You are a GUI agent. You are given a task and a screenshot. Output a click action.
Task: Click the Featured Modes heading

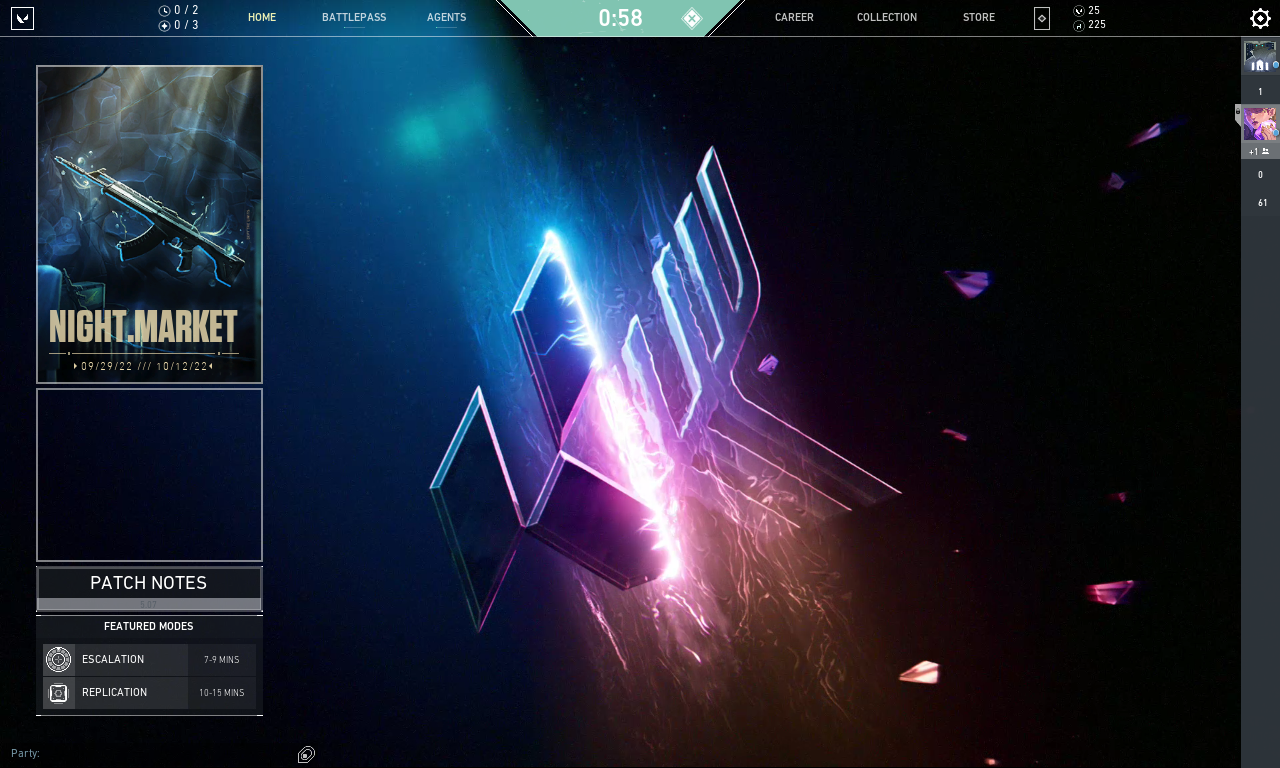[149, 626]
